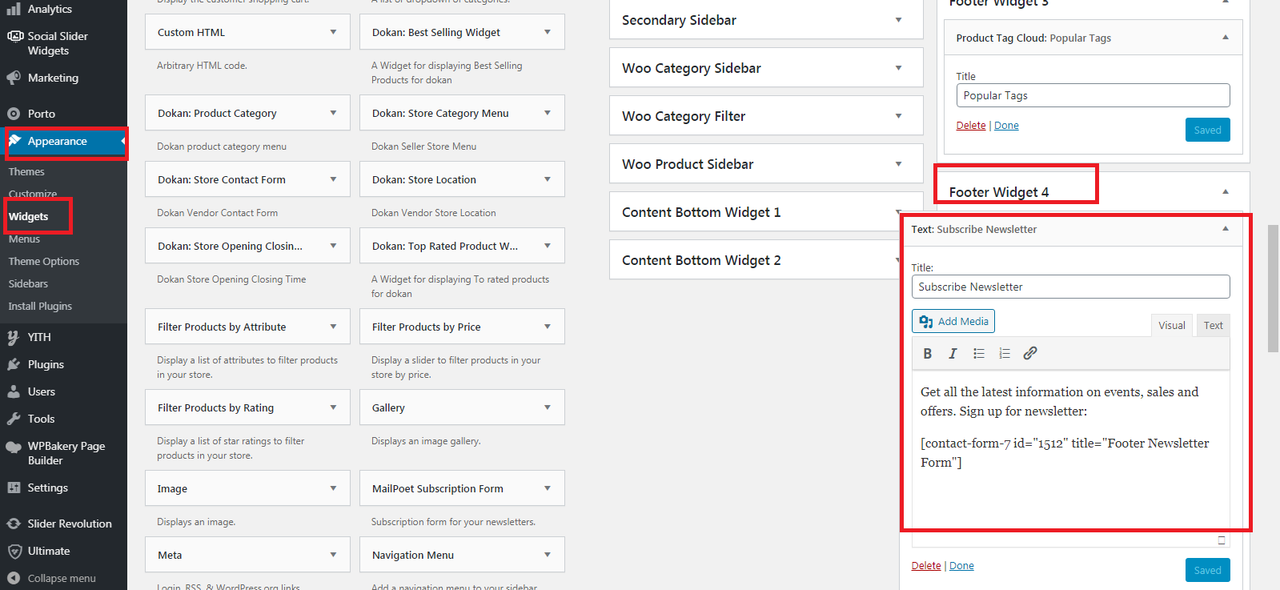Viewport: 1280px width, 590px height.
Task: Click the Slider Revolution refresh icon
Action: coord(14,524)
